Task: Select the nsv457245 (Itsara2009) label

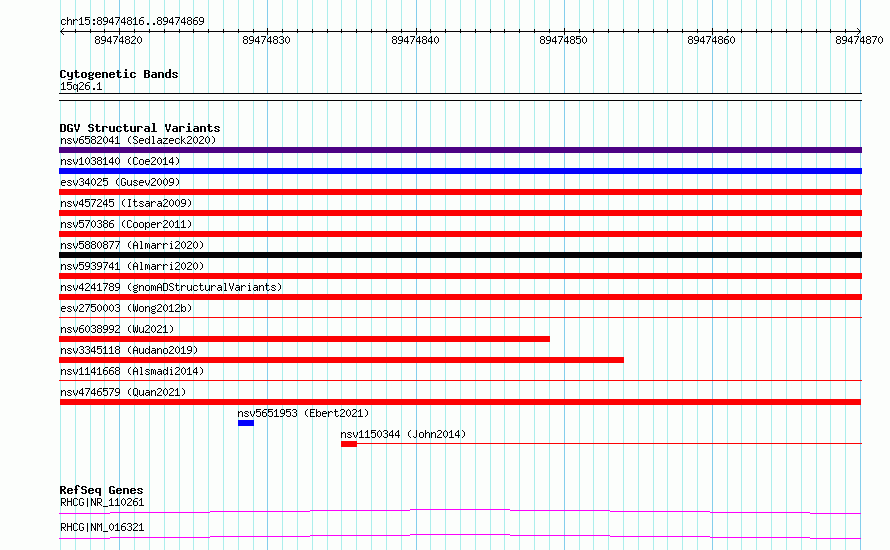Action: pyautogui.click(x=126, y=203)
